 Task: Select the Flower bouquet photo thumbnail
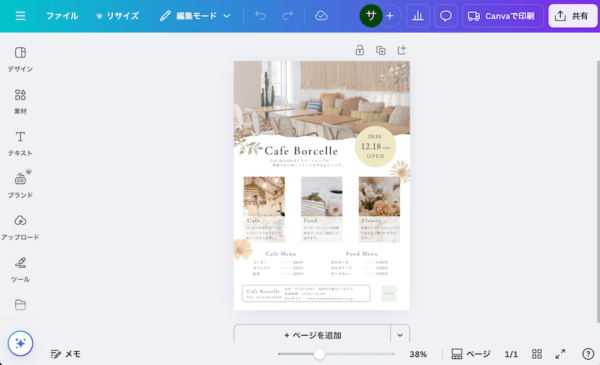[379, 196]
